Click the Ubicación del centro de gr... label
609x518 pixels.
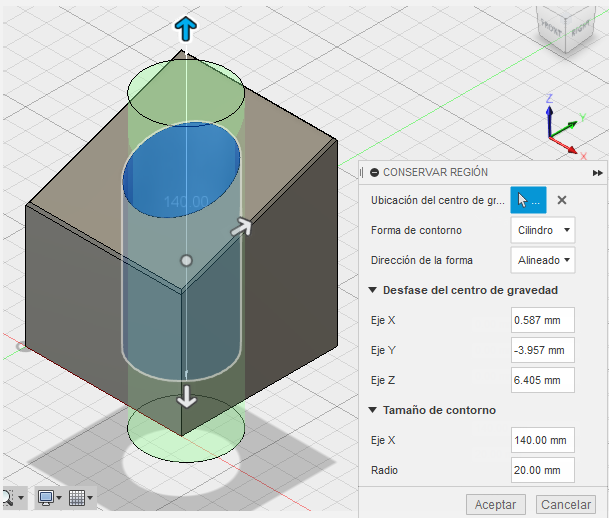click(438, 200)
